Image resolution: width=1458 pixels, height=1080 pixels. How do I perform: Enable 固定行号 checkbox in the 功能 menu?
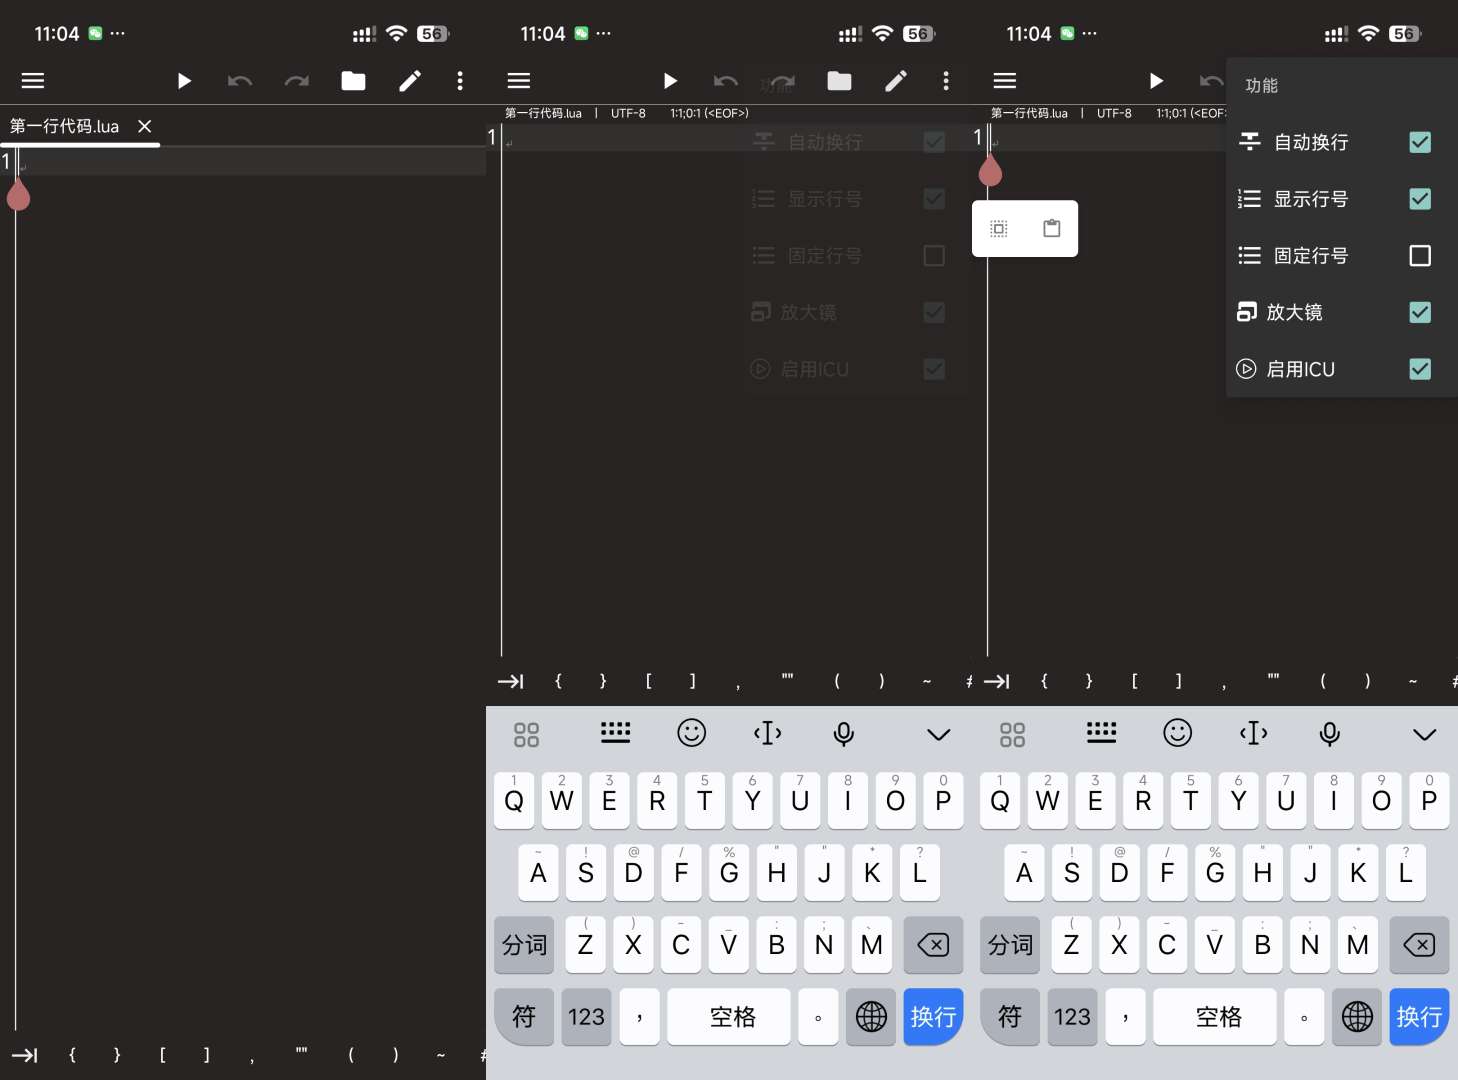click(x=1420, y=256)
